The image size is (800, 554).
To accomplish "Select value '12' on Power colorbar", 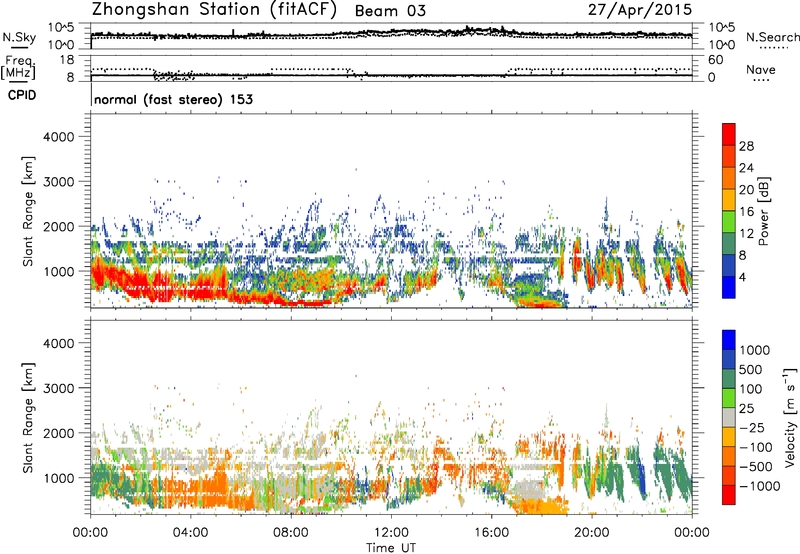I will click(x=746, y=234).
